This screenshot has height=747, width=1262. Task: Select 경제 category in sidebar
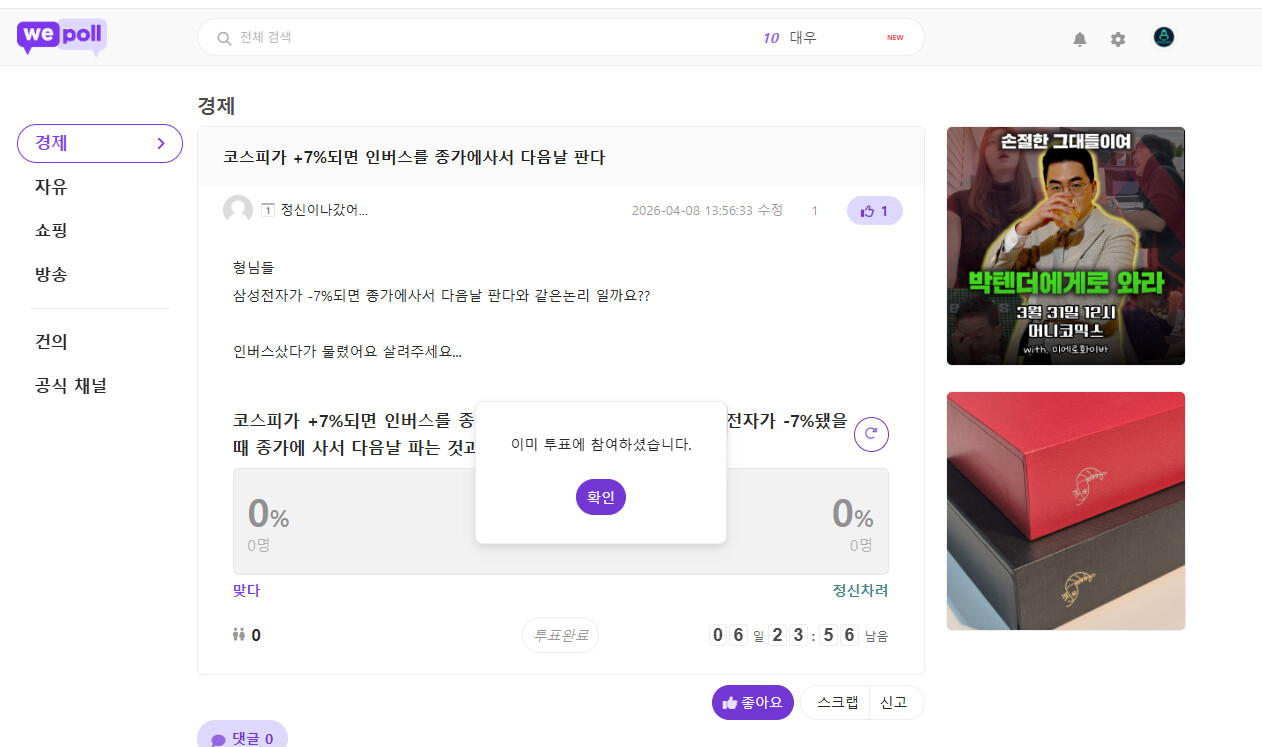pyautogui.click(x=100, y=143)
